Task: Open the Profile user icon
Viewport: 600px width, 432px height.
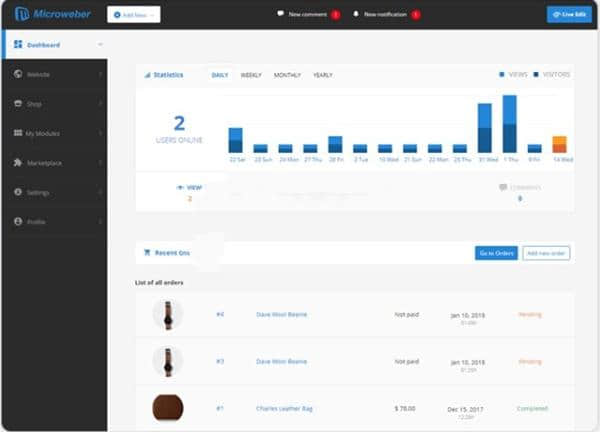Action: coord(18,221)
